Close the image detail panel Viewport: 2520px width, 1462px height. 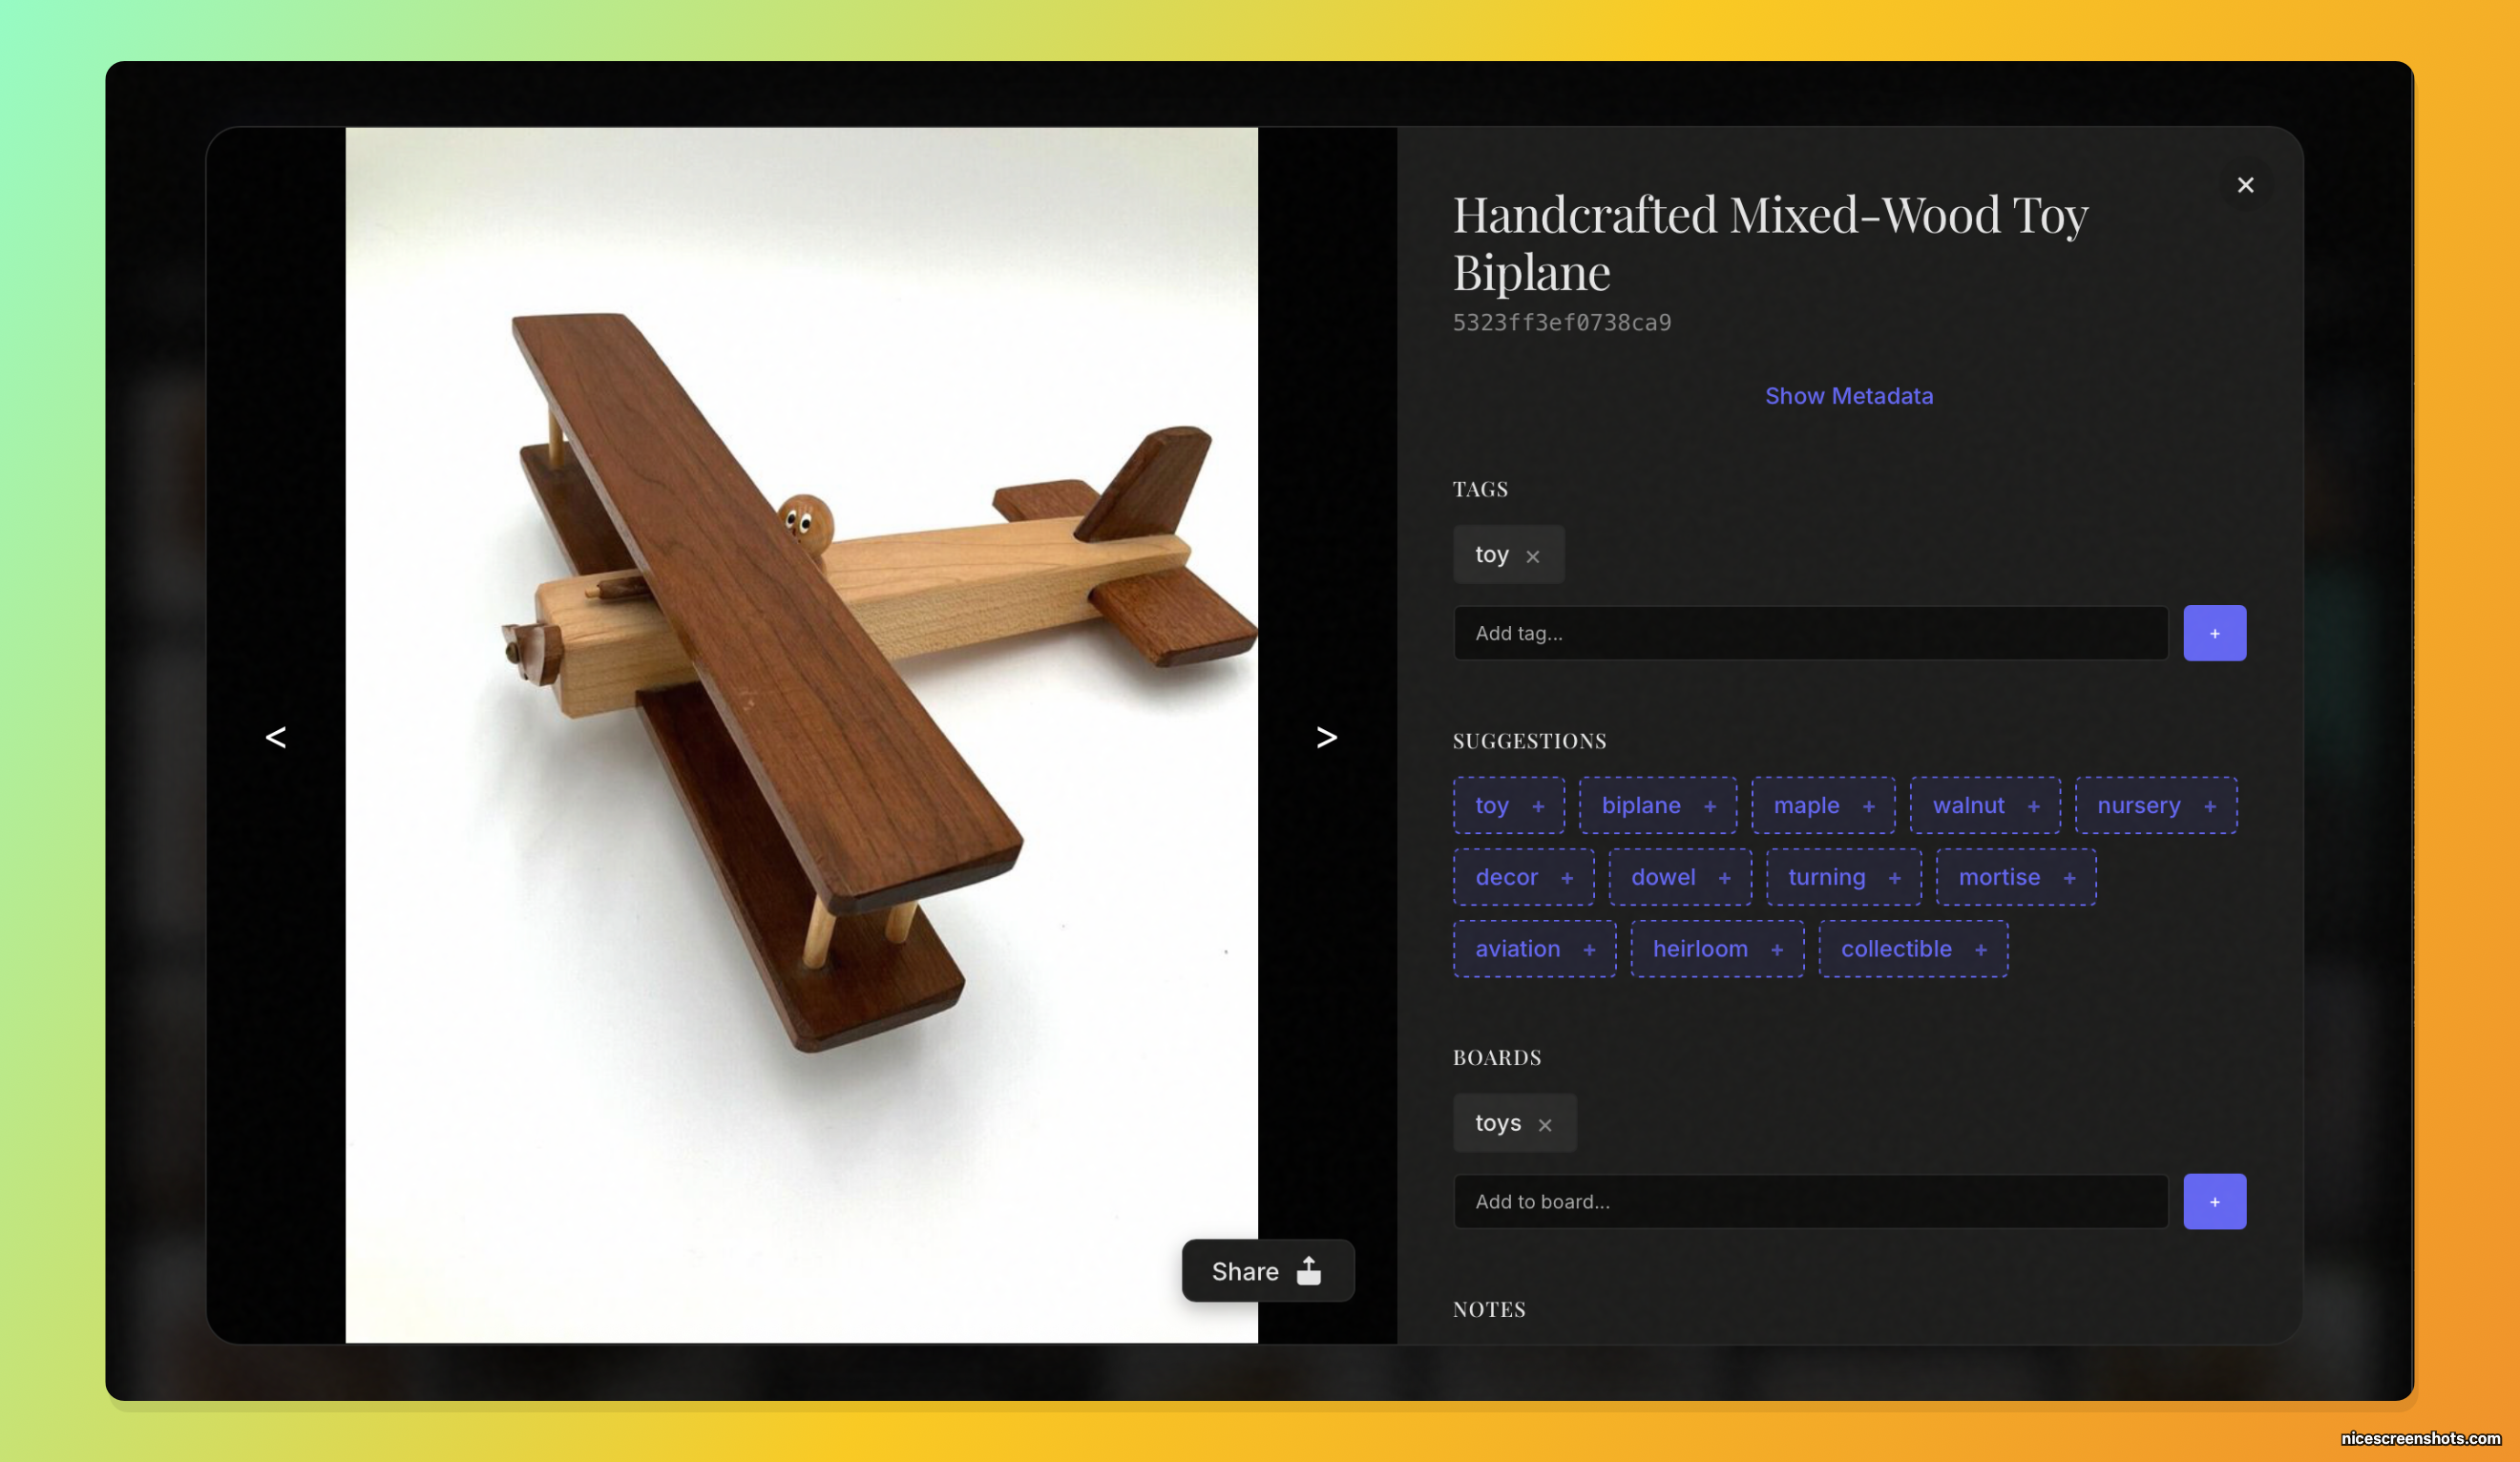point(2245,185)
